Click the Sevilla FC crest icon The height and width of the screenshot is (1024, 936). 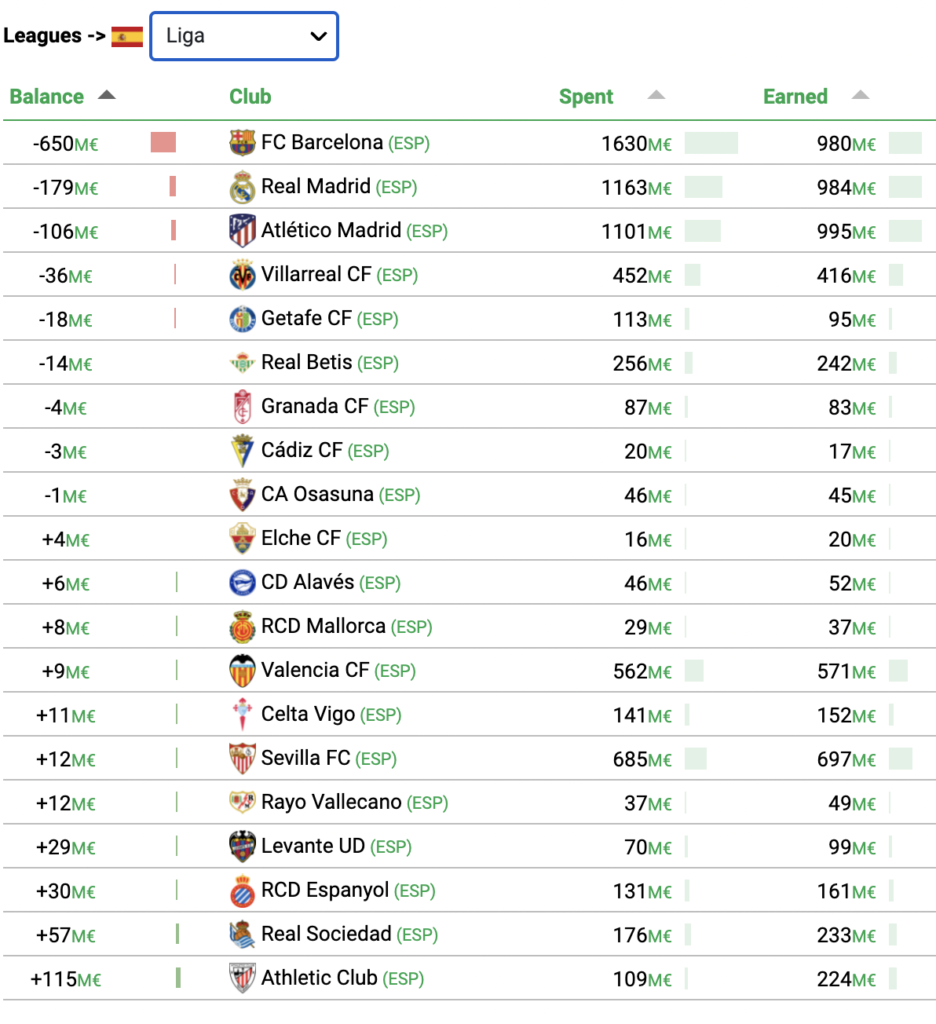coord(242,758)
